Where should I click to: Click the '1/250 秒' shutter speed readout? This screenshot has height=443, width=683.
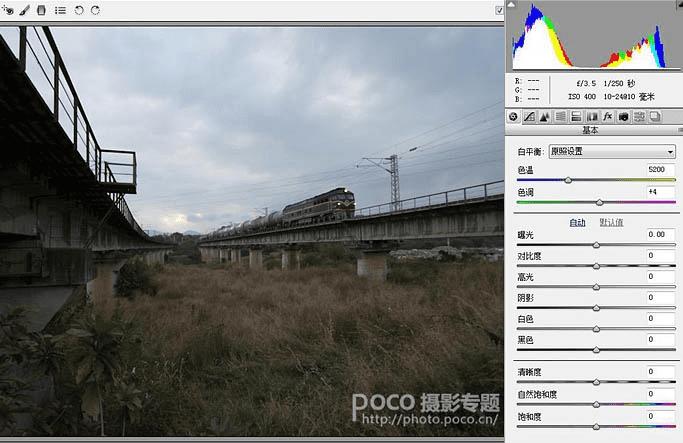[x=619, y=83]
